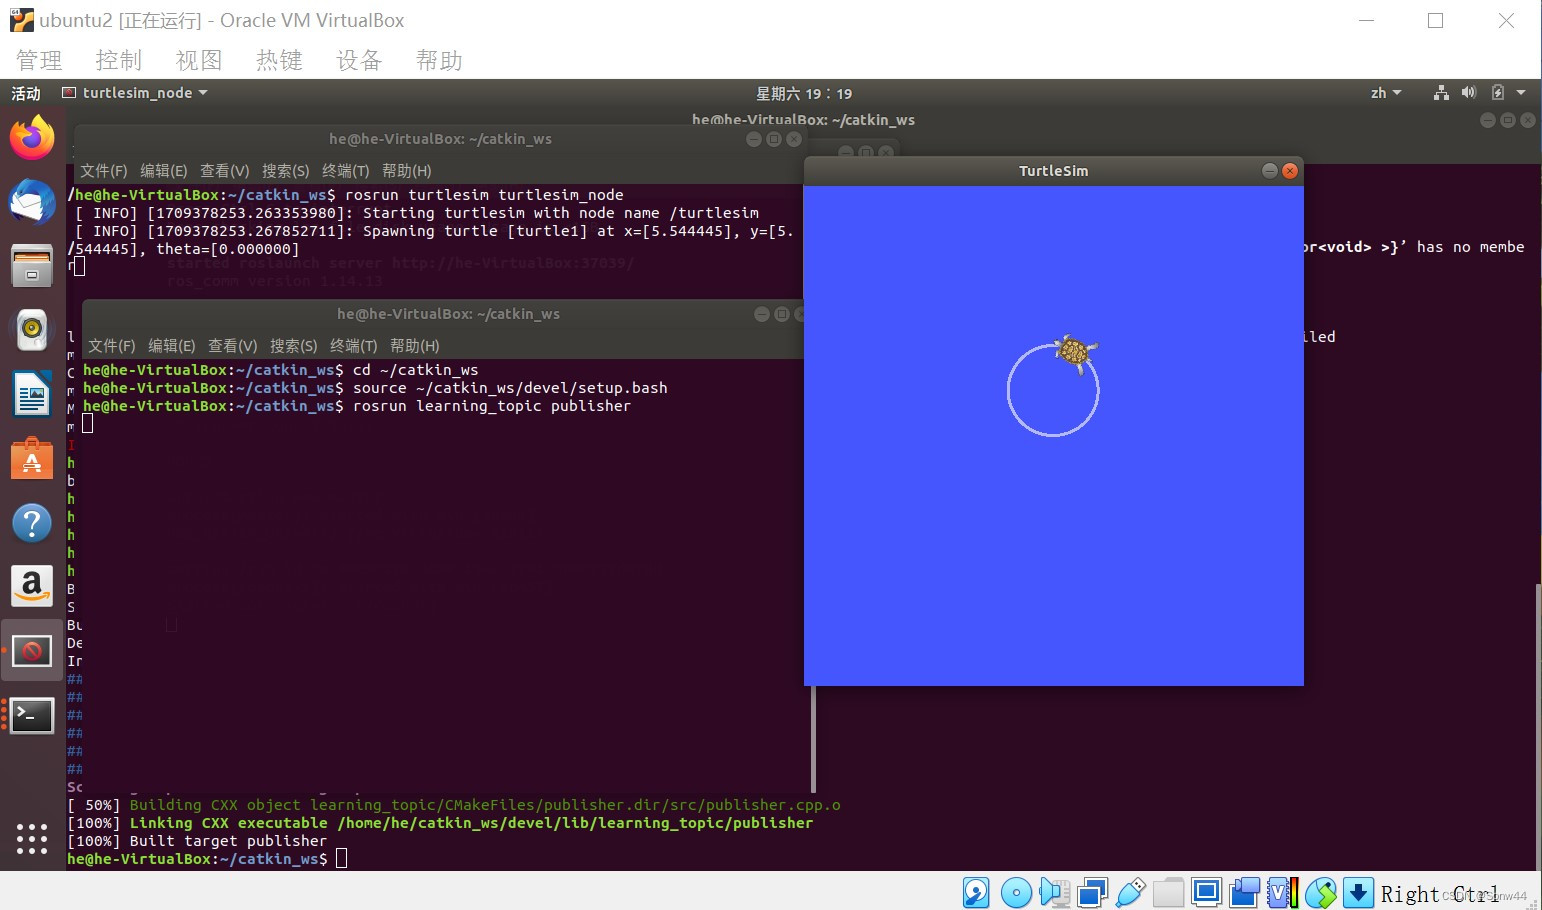Open 终端(T) menu in publisher terminal
The image size is (1542, 910).
tap(354, 346)
